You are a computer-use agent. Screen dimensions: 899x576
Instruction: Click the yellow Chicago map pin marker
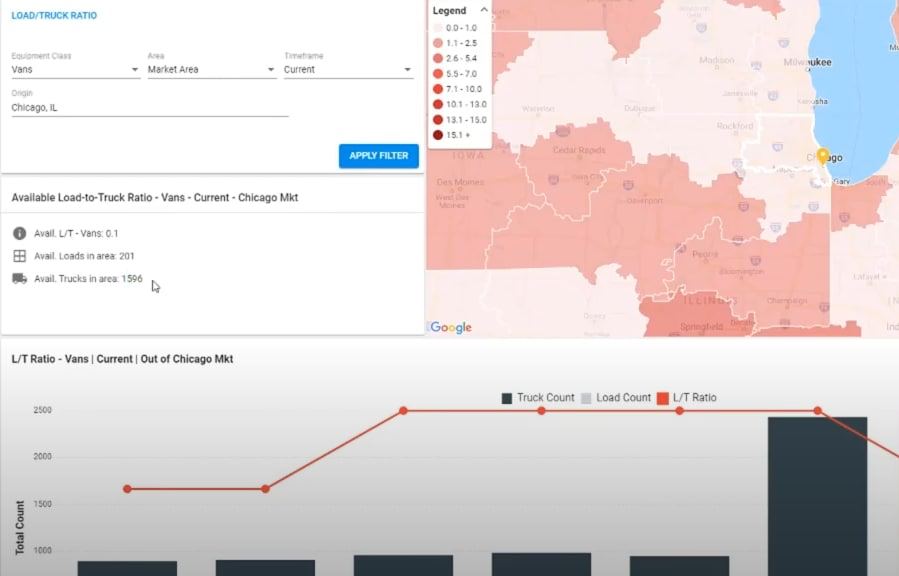[x=823, y=156]
